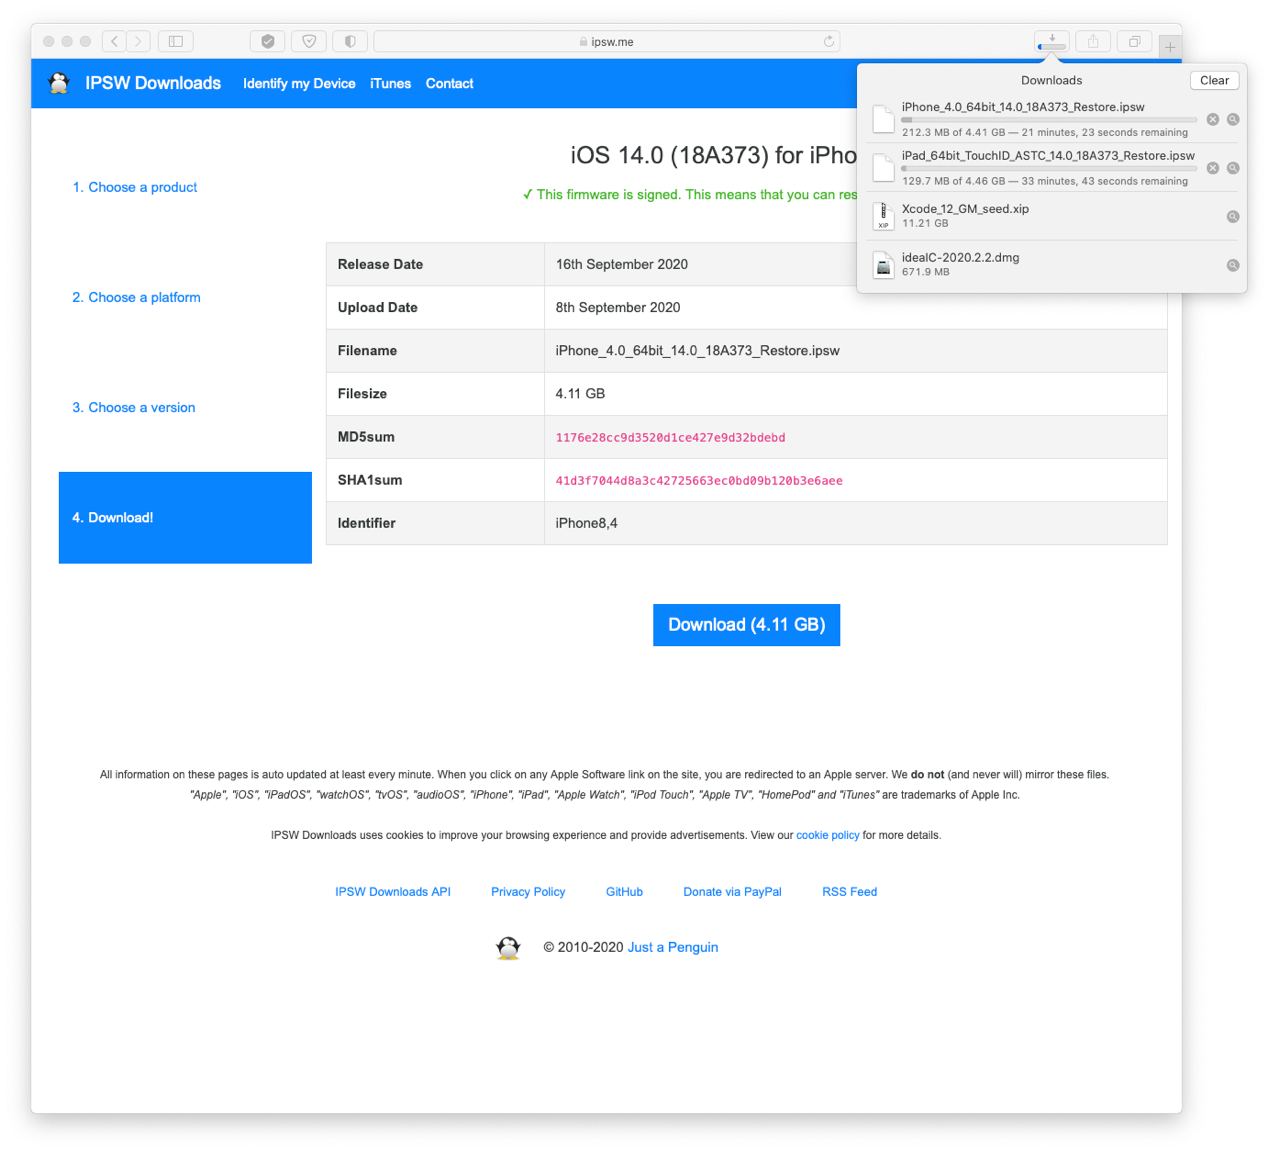Go back with the Safari back arrow
This screenshot has height=1152, width=1280.
click(115, 41)
